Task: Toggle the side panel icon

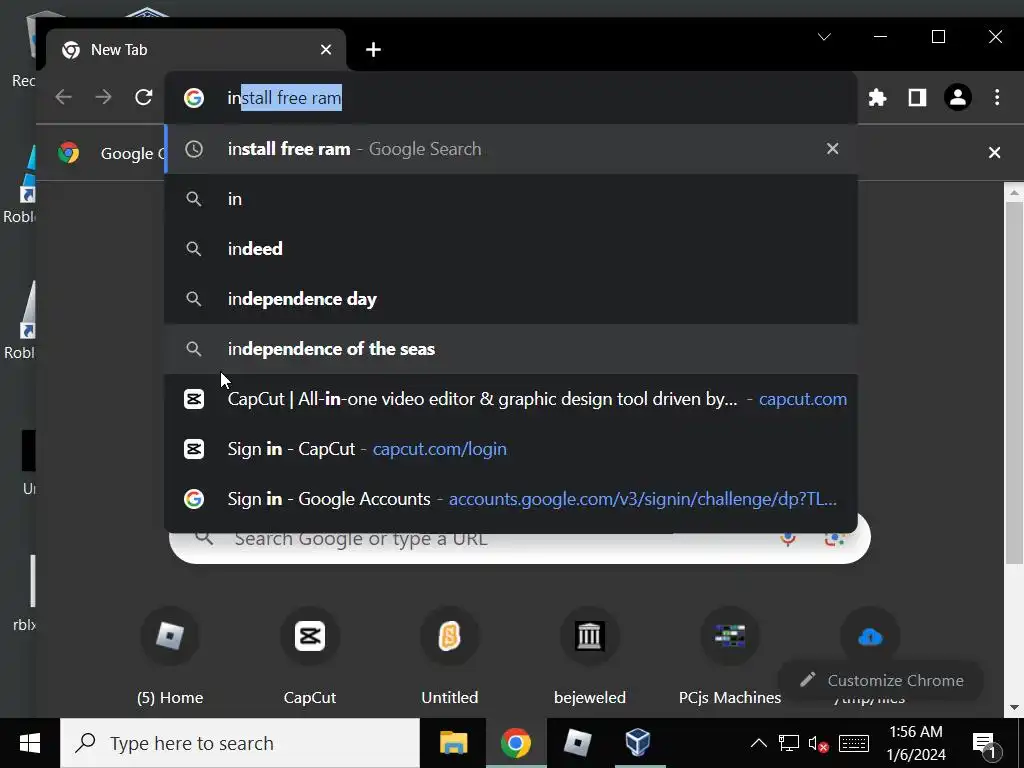Action: [x=917, y=98]
